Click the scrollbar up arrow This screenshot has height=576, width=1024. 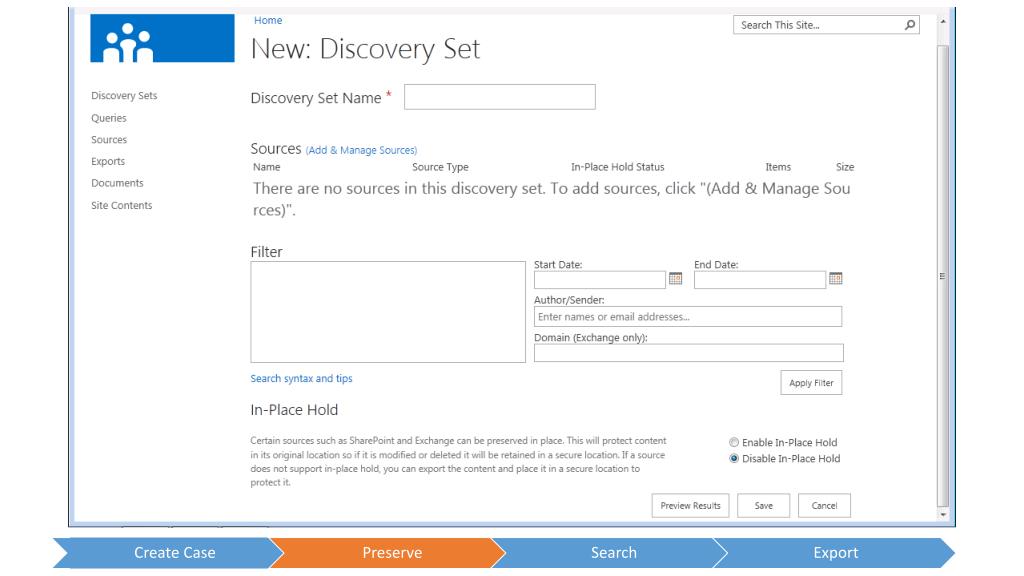[x=942, y=21]
